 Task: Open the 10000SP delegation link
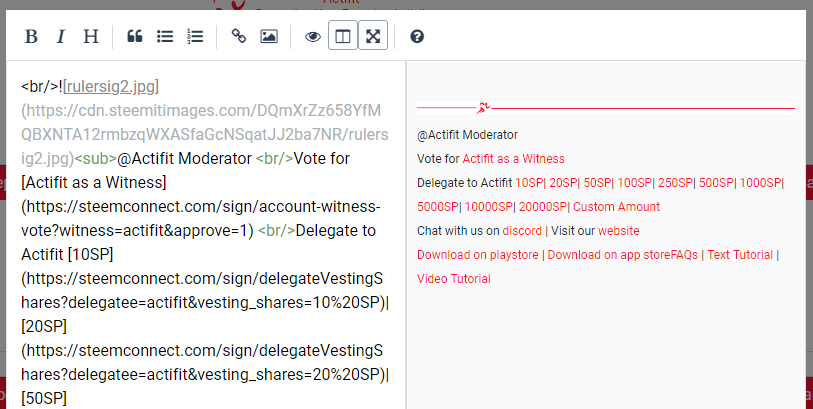click(488, 207)
